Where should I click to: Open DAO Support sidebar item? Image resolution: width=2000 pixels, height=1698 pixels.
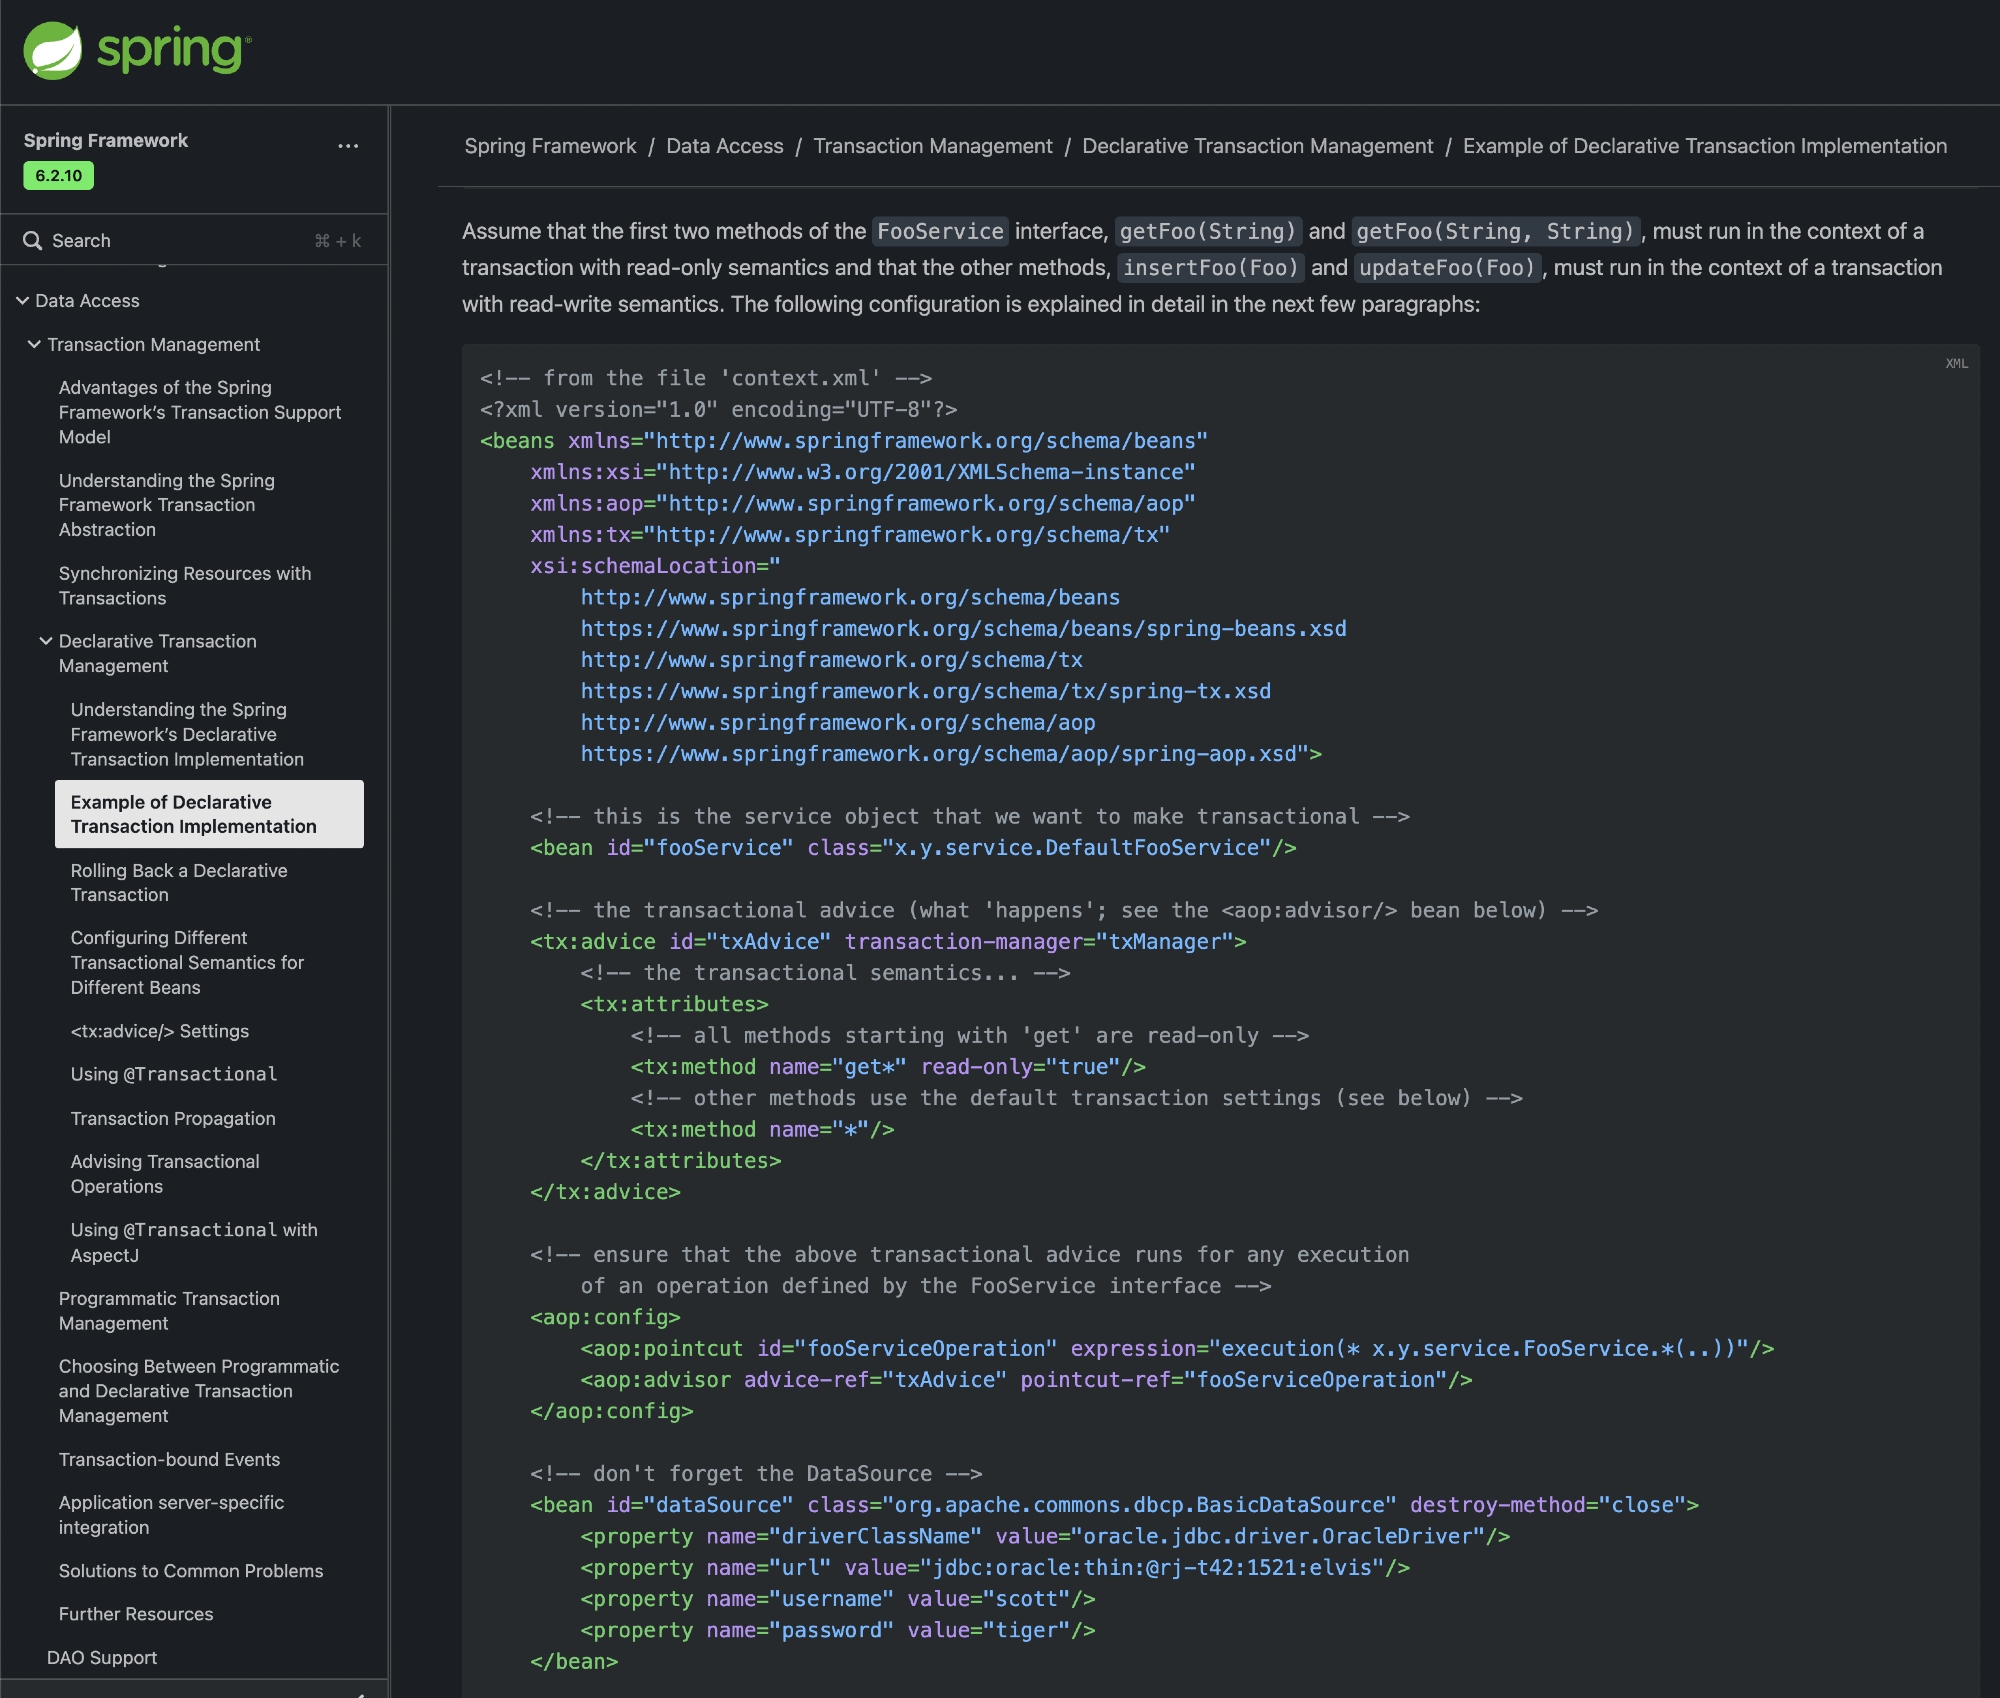tap(102, 1657)
